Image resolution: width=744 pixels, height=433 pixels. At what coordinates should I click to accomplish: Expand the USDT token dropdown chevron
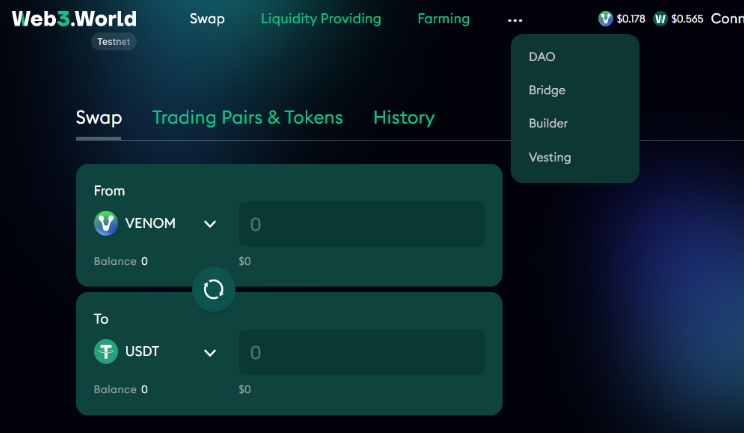coord(210,352)
